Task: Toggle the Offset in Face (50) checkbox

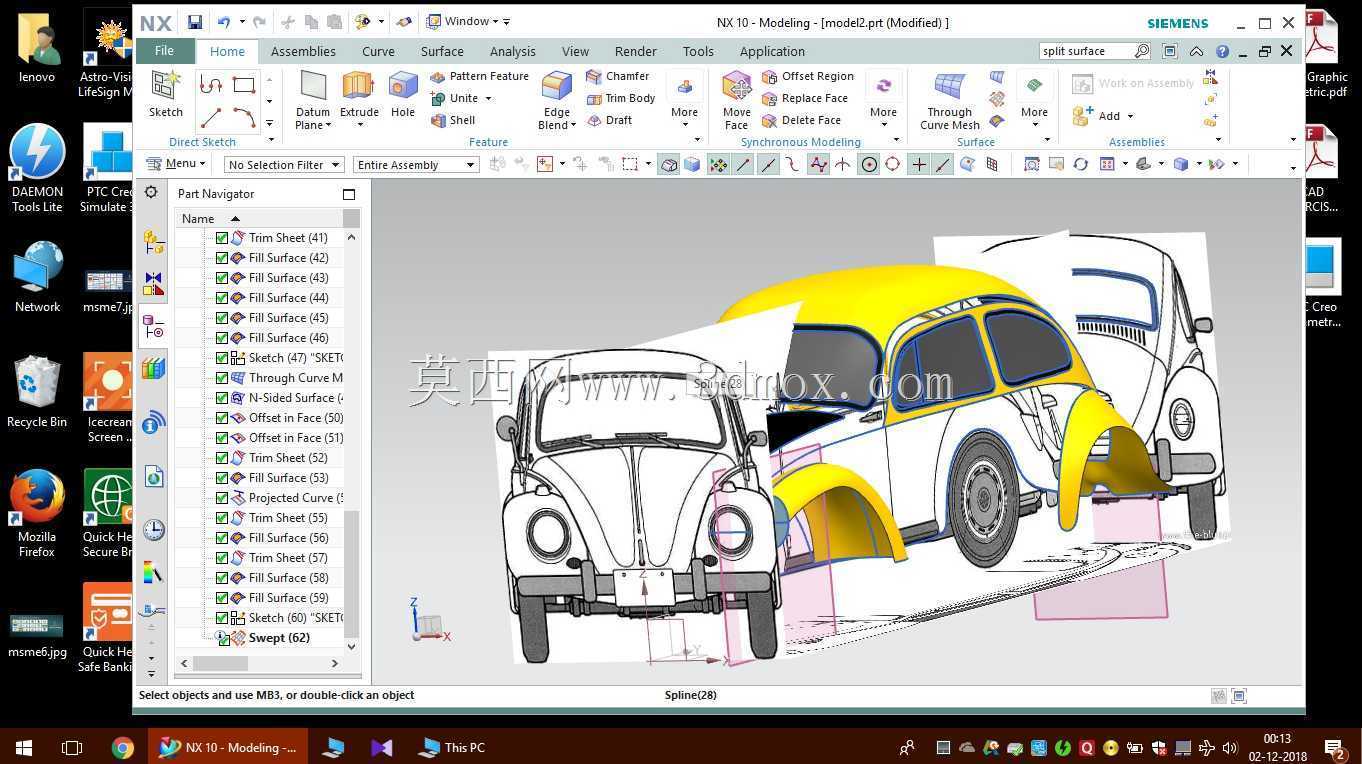Action: coord(222,418)
